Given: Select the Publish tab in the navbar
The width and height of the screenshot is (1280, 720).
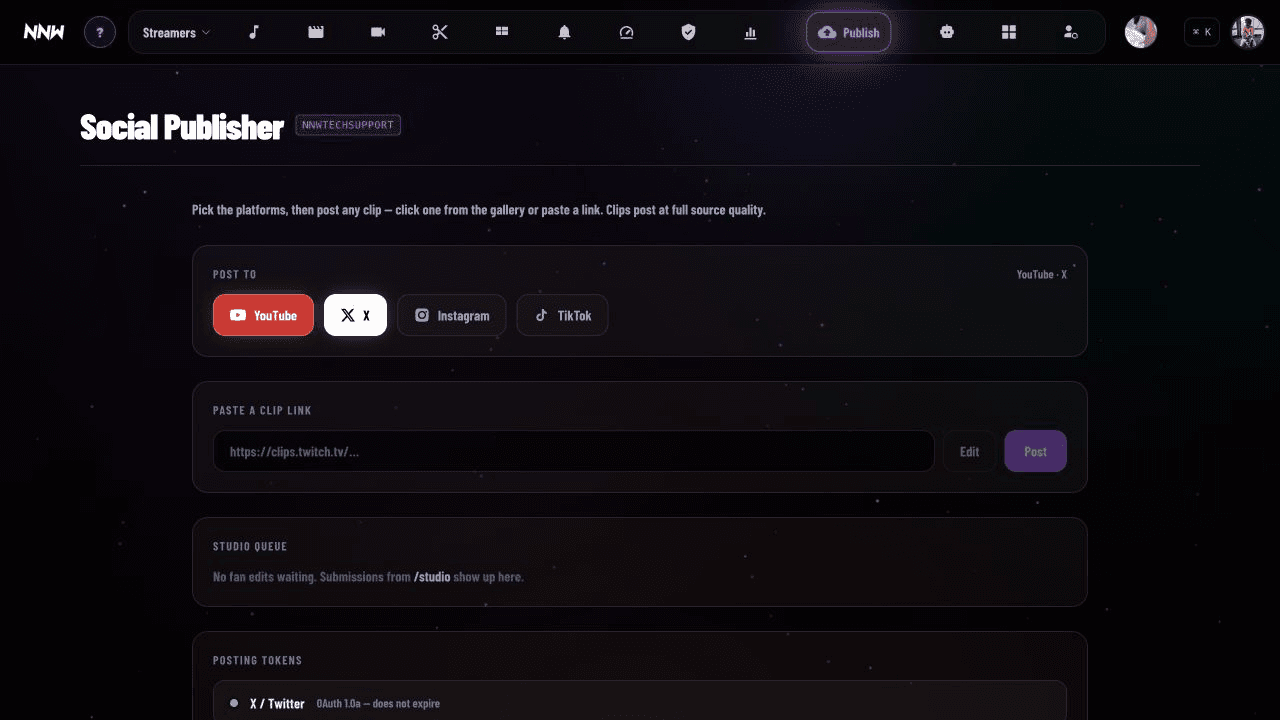Looking at the screenshot, I should pos(849,33).
